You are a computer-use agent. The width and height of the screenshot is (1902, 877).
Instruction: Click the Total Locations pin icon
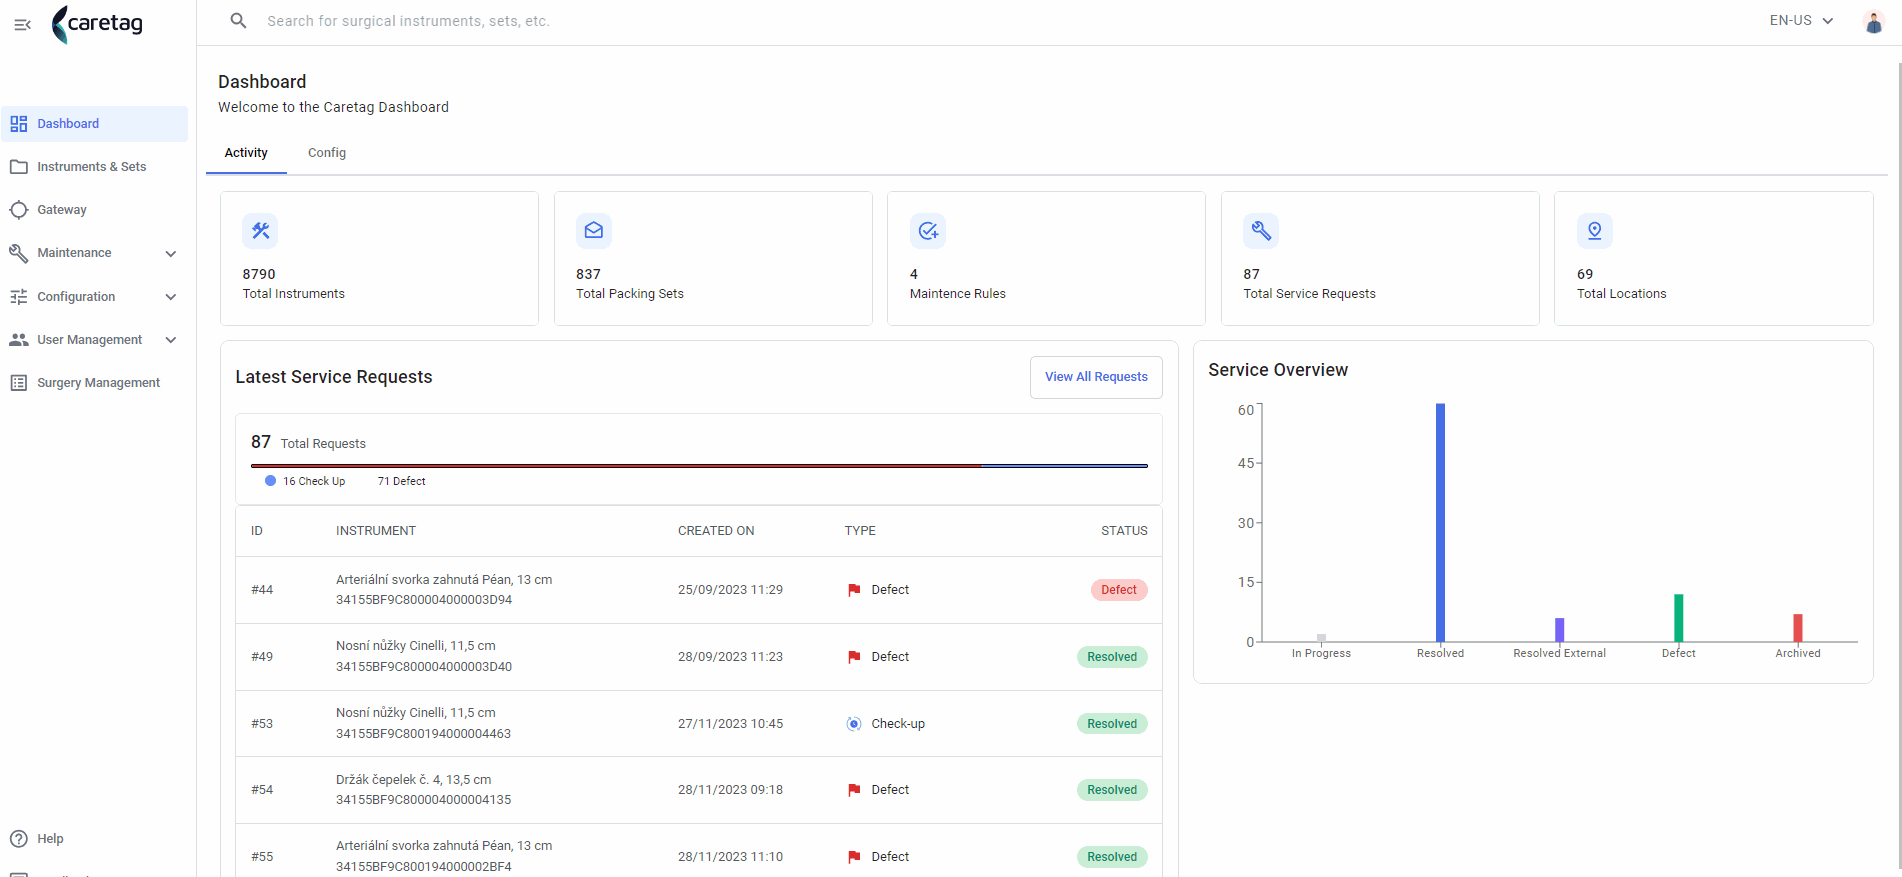point(1595,231)
